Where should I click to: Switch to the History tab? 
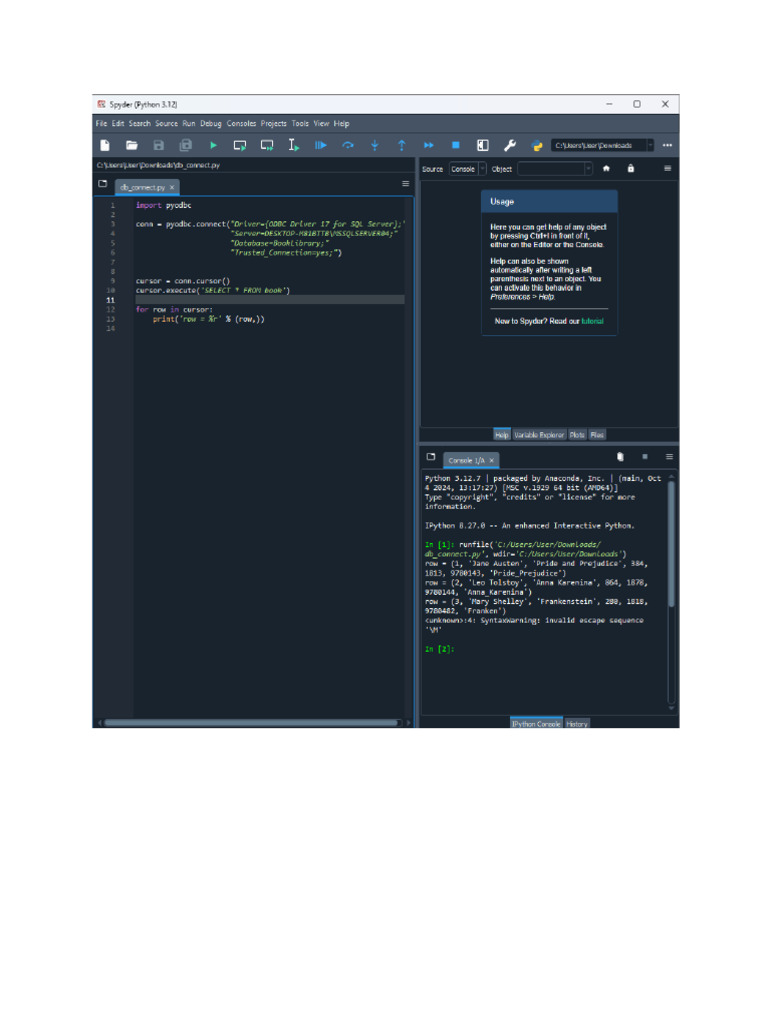tap(577, 724)
